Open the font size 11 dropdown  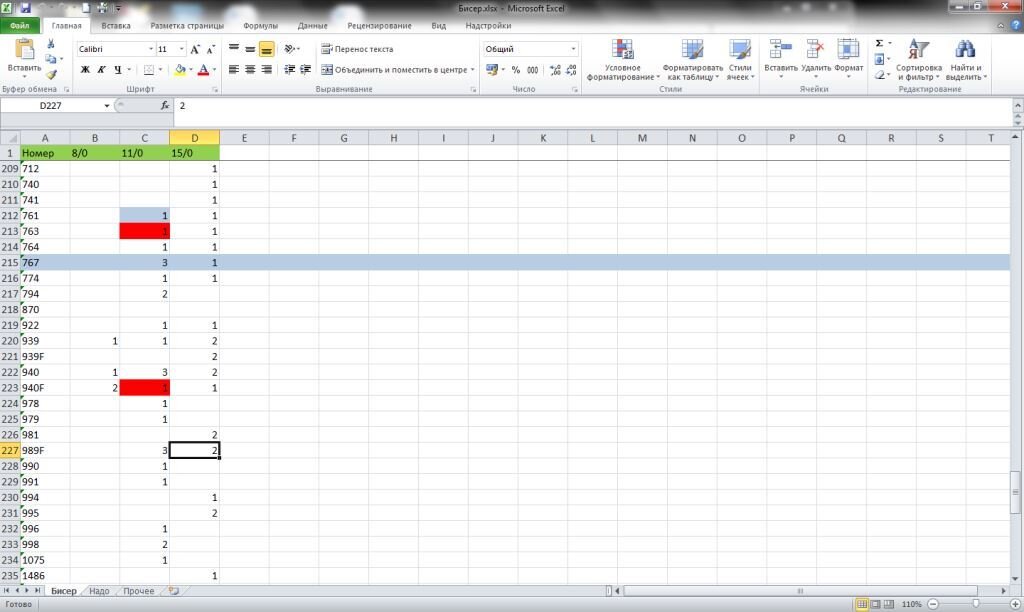181,49
